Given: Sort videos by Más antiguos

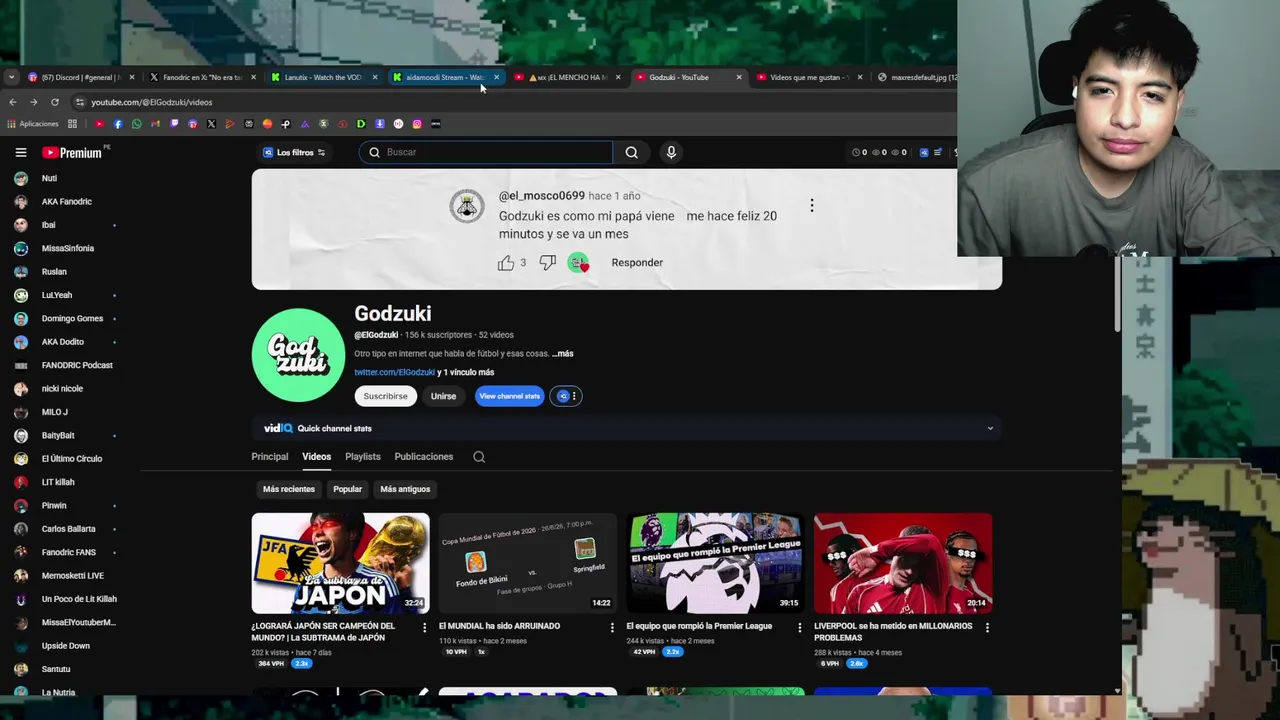Looking at the screenshot, I should (405, 489).
